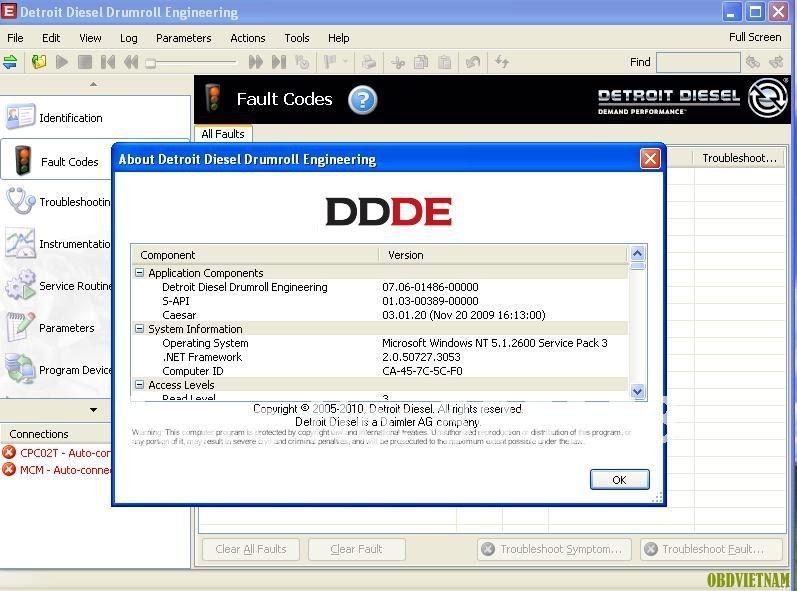Screen dimensions: 797x591
Task: Select the Caesar component row
Action: click(x=380, y=315)
